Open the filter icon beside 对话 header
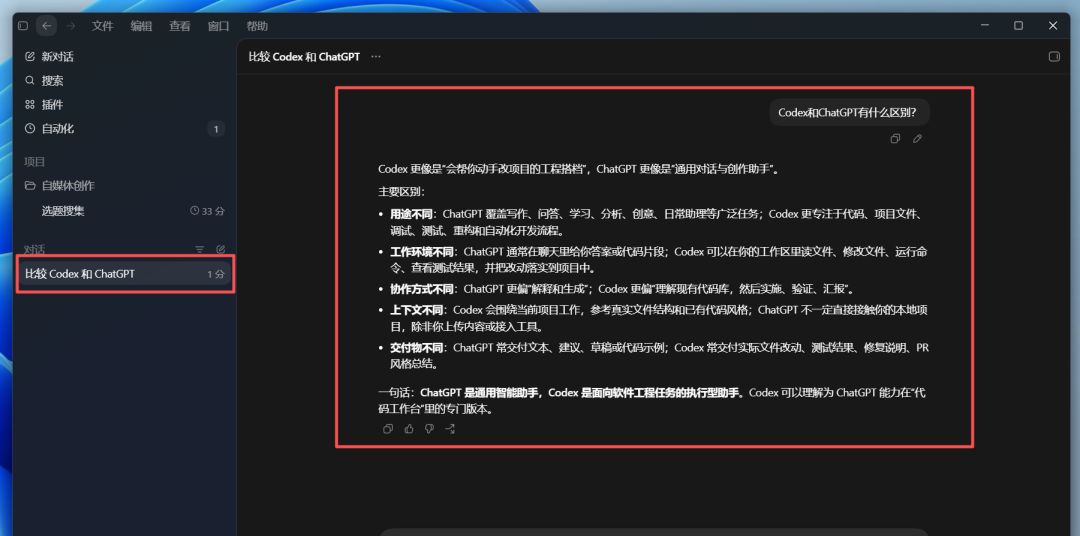This screenshot has width=1080, height=536. click(x=200, y=249)
